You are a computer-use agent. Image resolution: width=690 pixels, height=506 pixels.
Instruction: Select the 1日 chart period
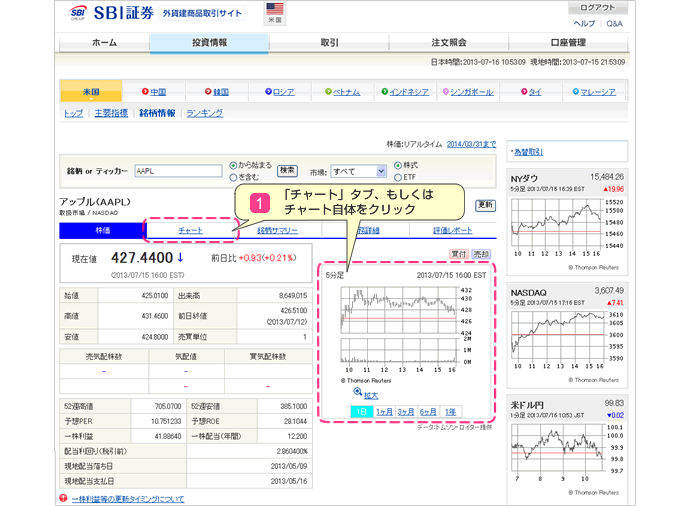point(362,412)
